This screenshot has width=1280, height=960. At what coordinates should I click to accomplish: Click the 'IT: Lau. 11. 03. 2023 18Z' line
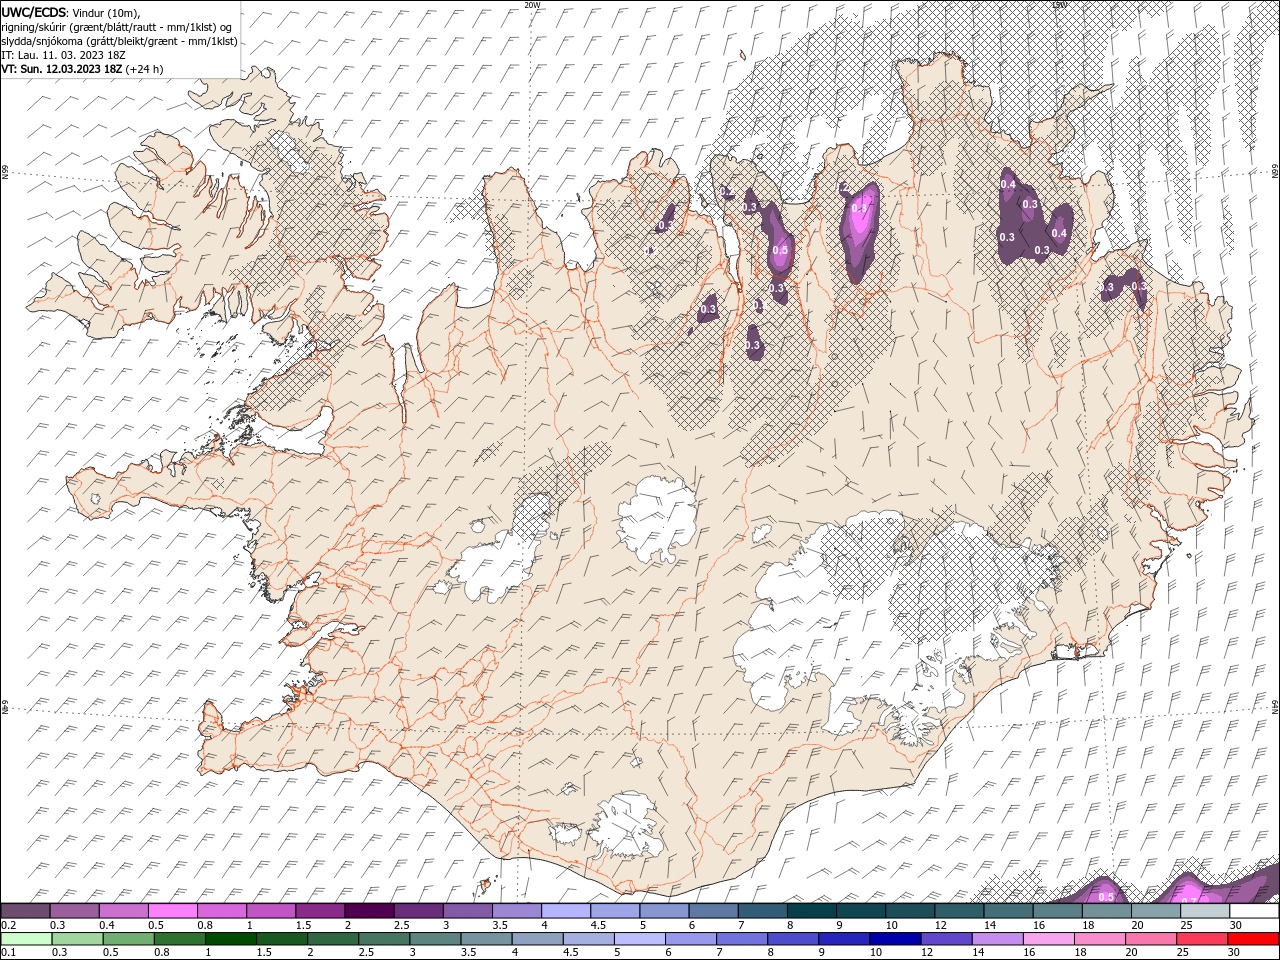pyautogui.click(x=63, y=55)
